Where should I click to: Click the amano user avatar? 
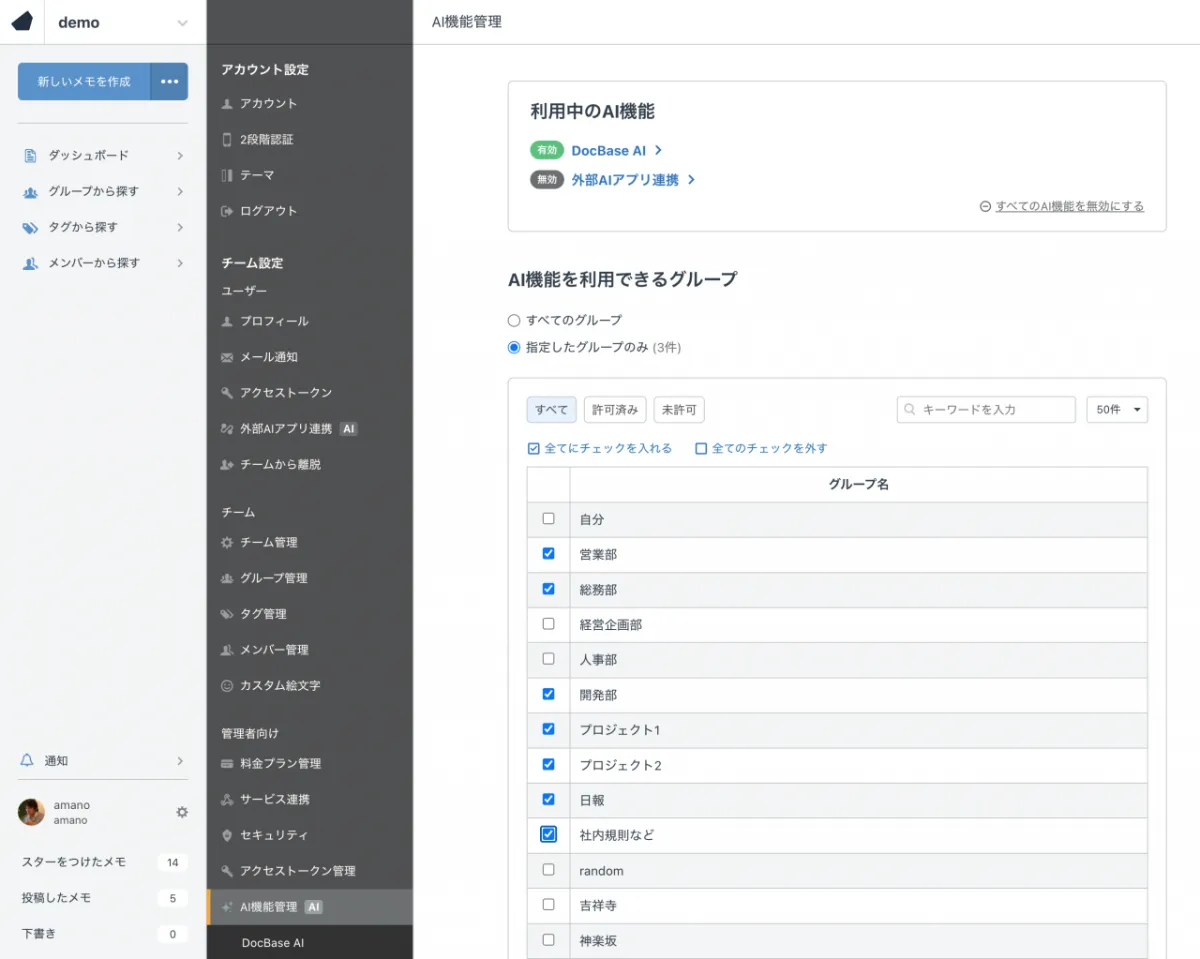click(31, 812)
